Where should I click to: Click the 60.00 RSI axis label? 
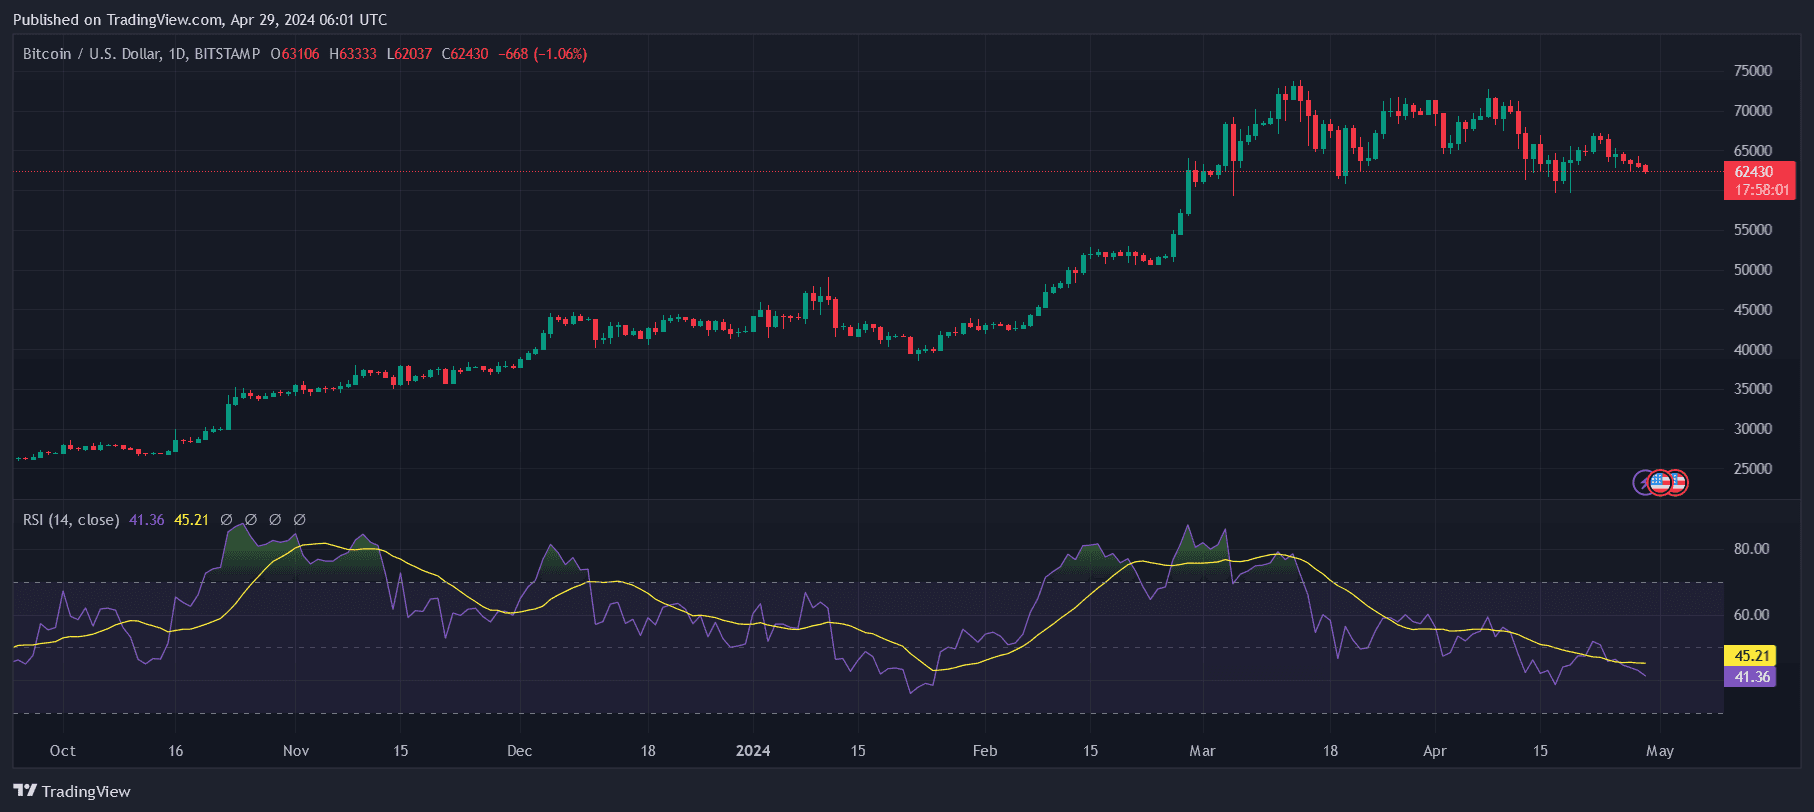1751,615
